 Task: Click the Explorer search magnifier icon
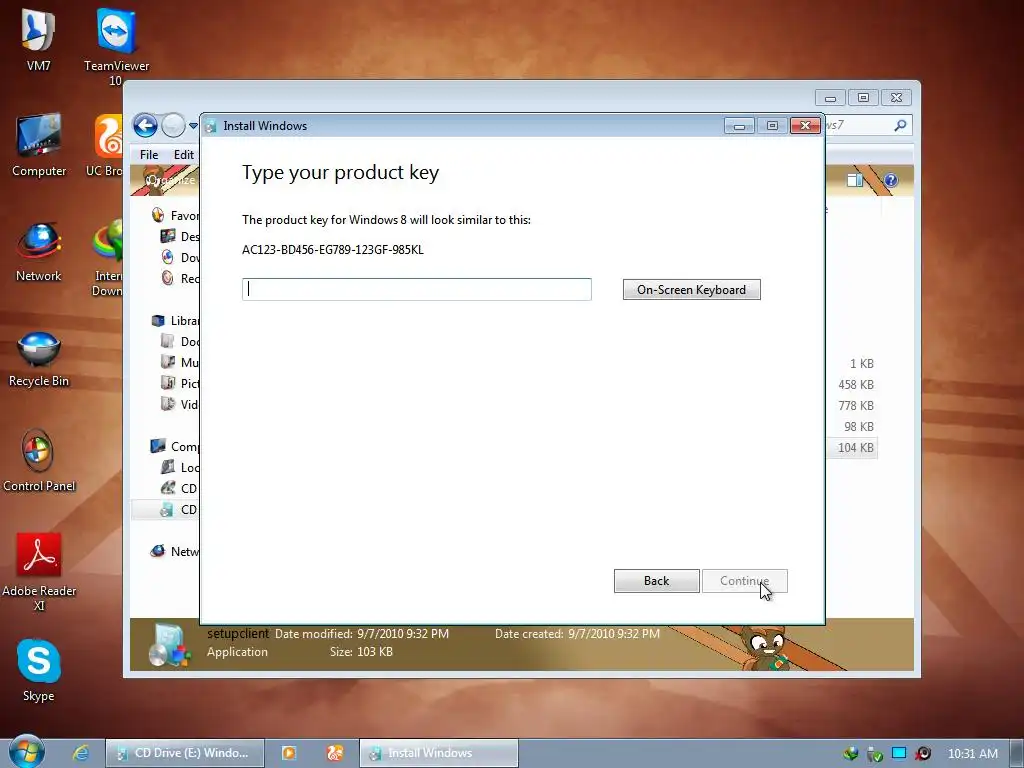point(900,125)
